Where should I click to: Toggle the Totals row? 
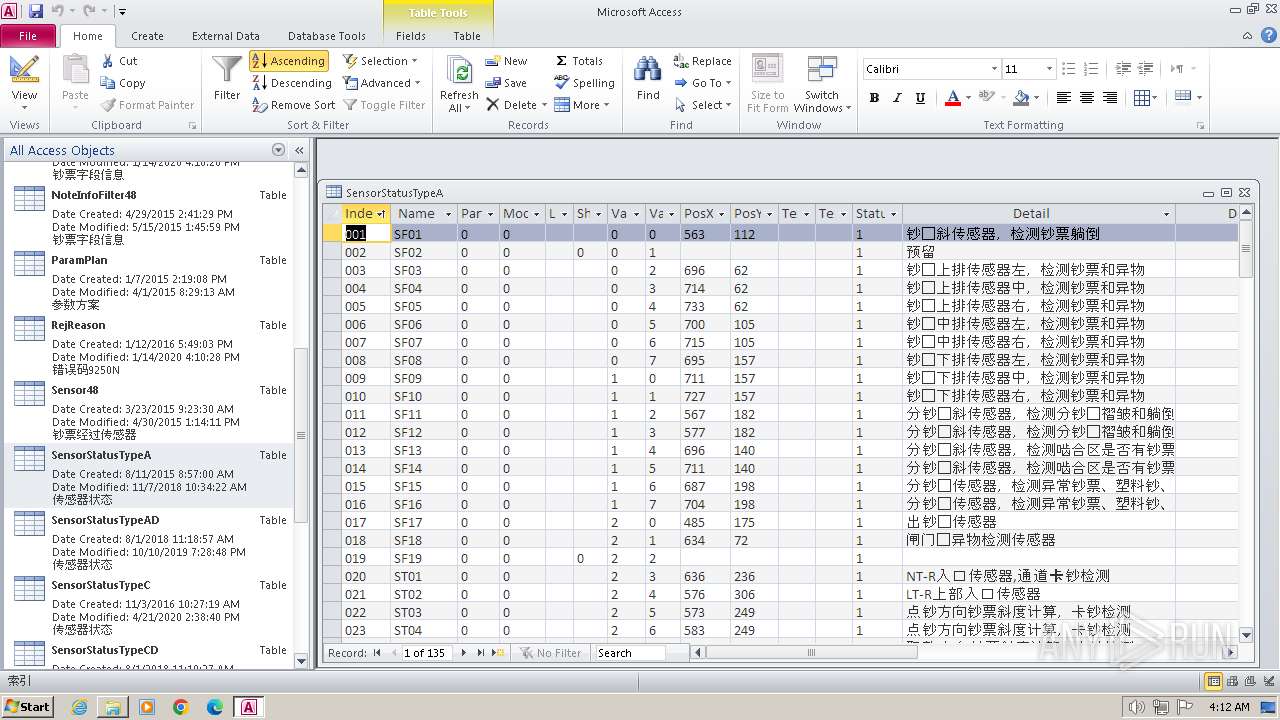pyautogui.click(x=579, y=61)
